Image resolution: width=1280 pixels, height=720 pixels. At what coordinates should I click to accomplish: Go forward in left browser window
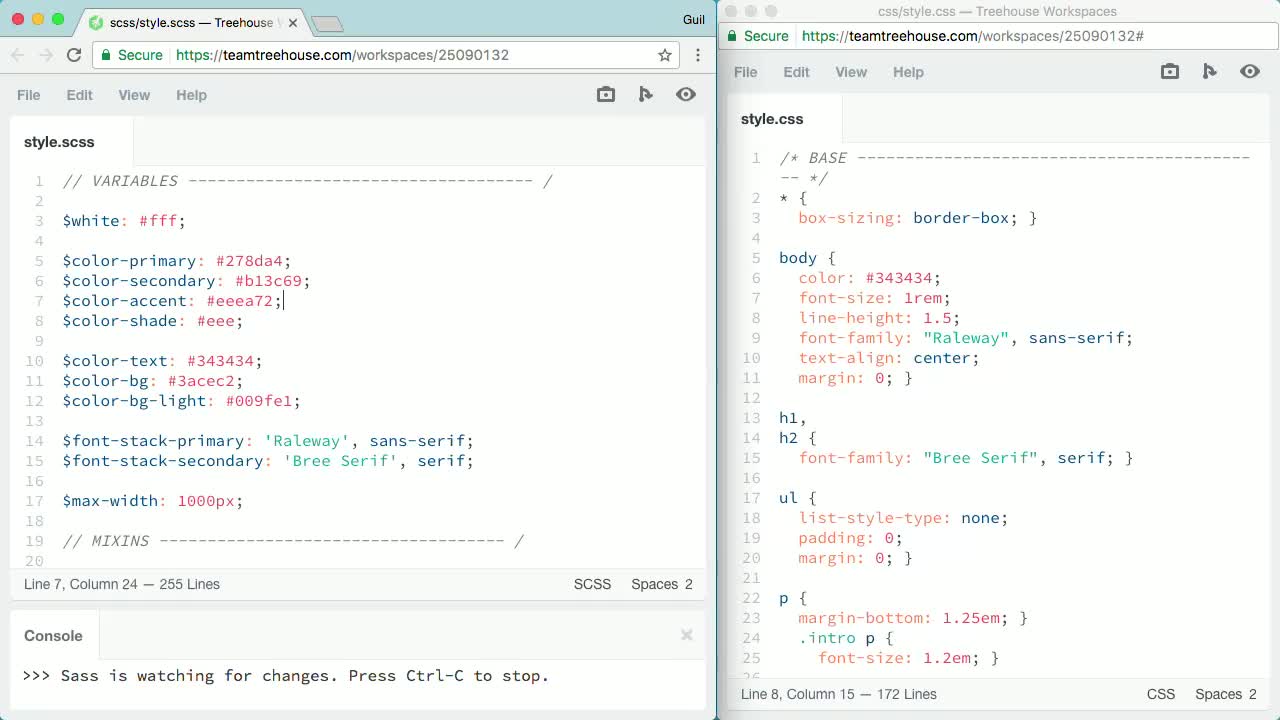[x=45, y=55]
